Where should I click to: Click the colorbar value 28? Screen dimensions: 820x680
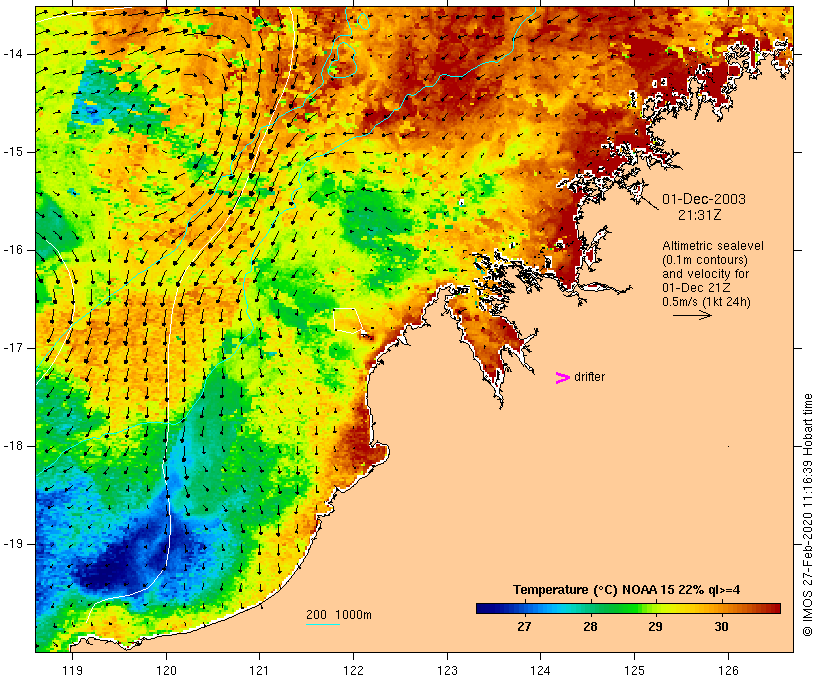[590, 626]
